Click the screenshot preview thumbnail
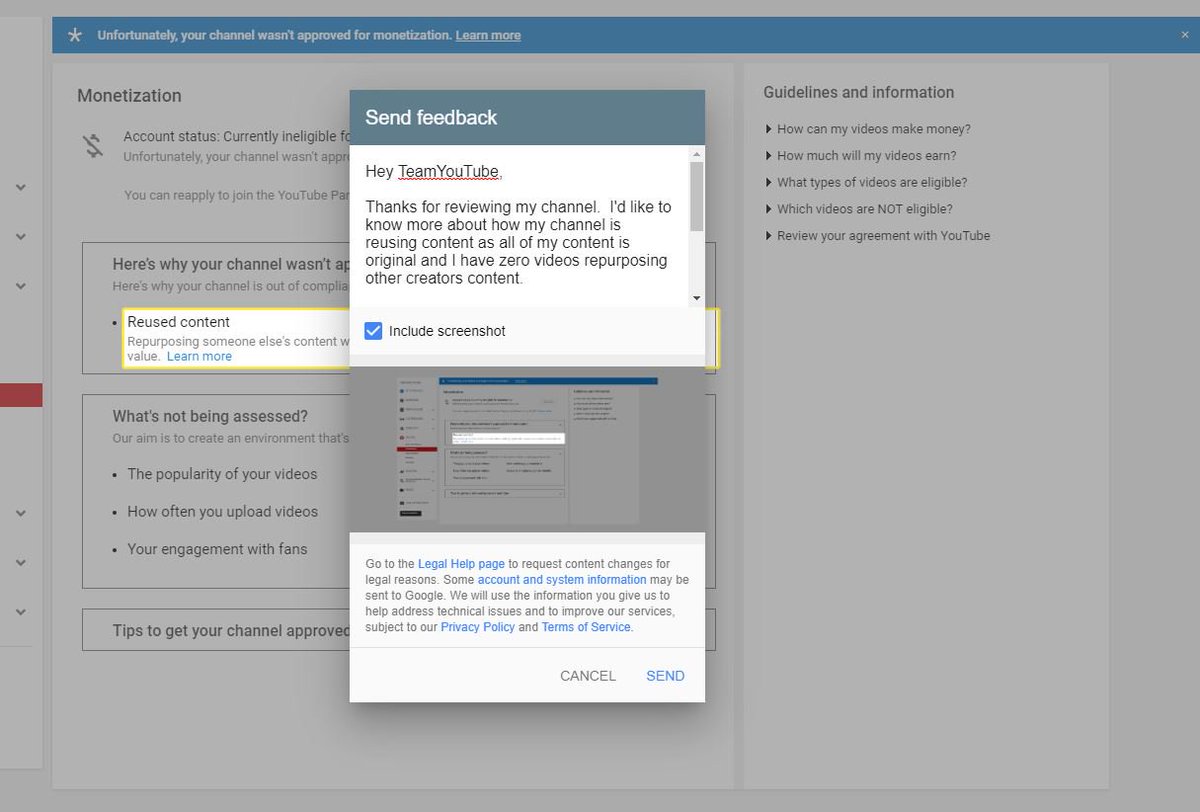This screenshot has width=1200, height=812. pos(527,448)
